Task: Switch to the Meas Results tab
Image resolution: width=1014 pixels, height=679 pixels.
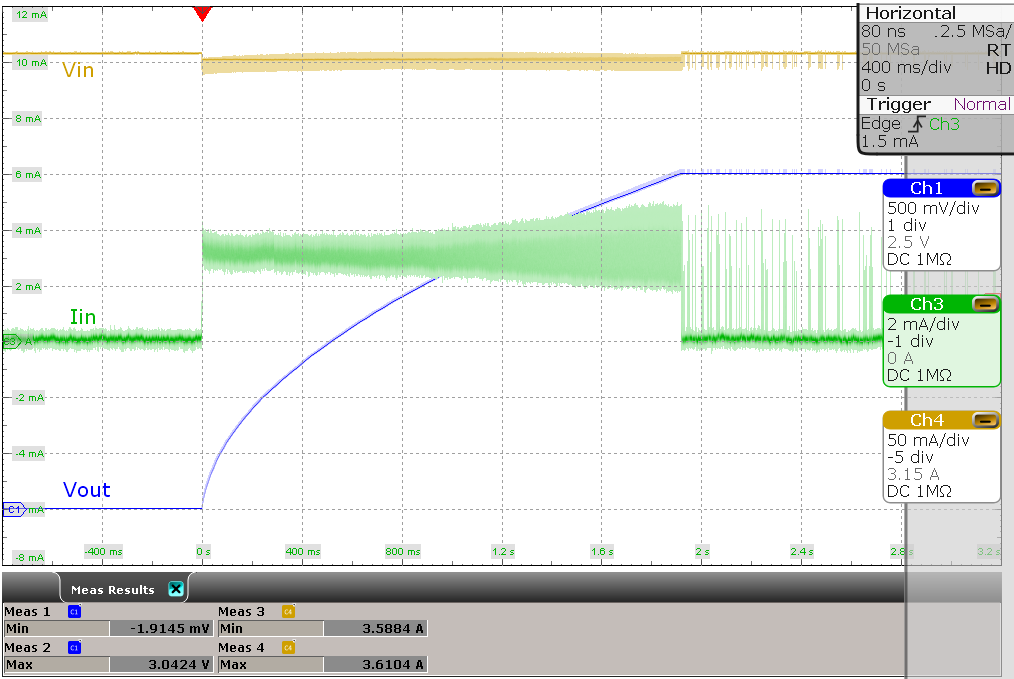Action: click(113, 588)
